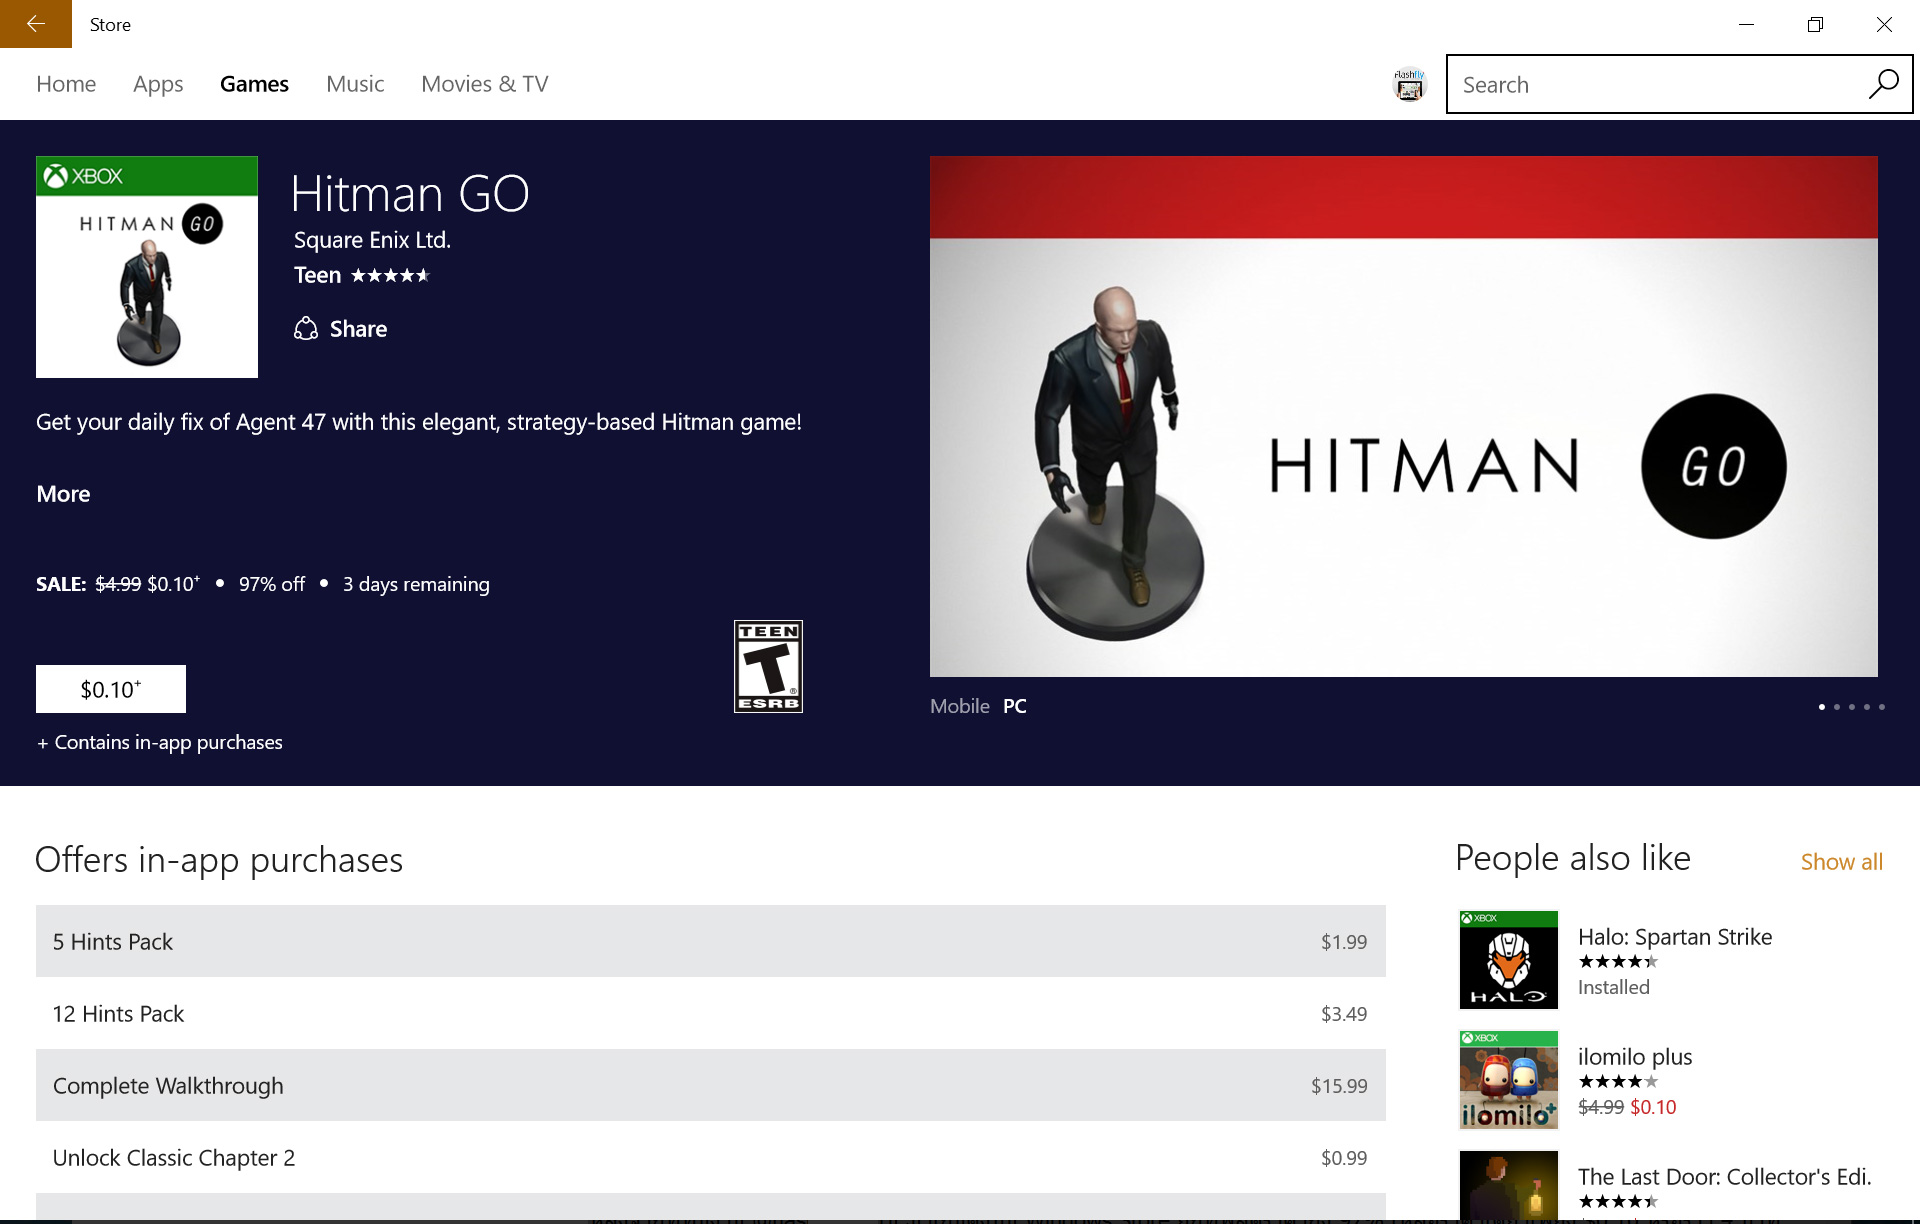This screenshot has height=1224, width=1920.
Task: Open the Movies & TV tab
Action: [x=484, y=84]
